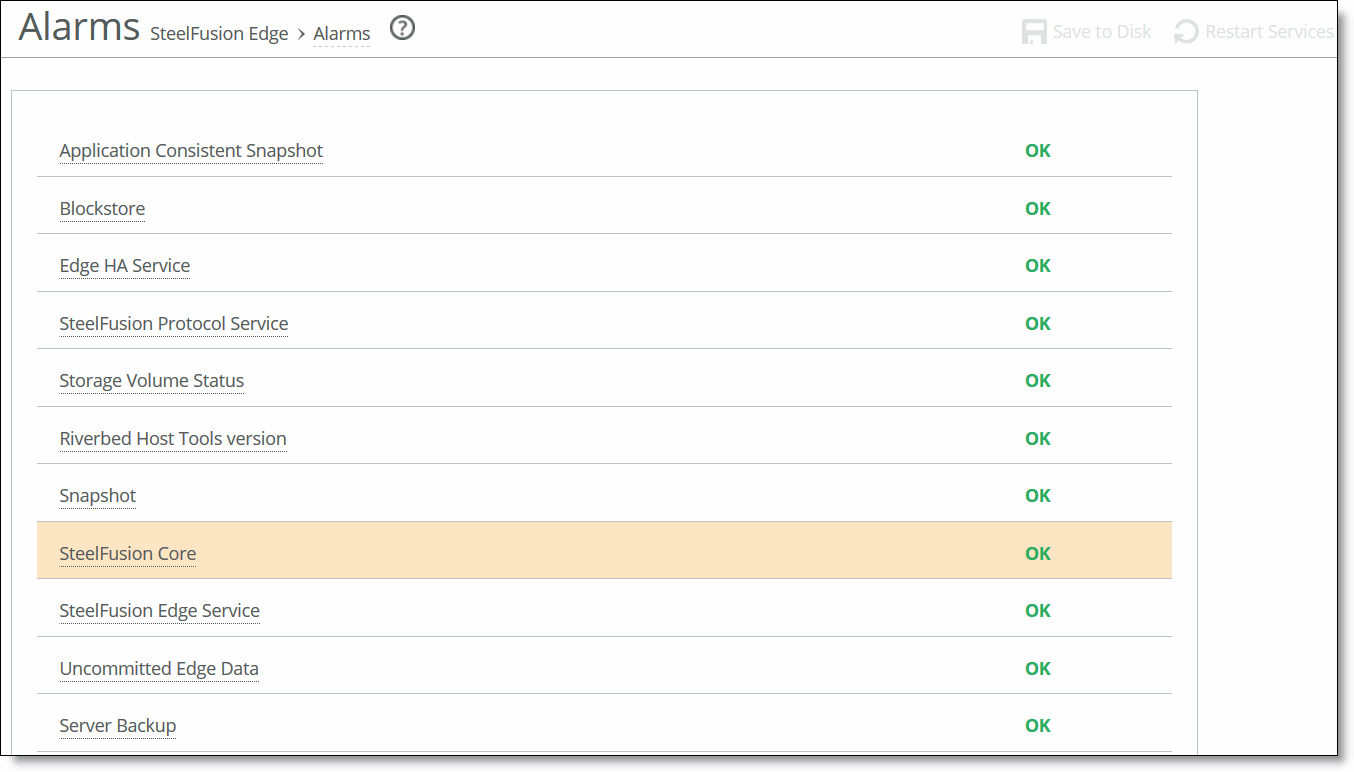Open Storage Volume Status alarm

152,381
